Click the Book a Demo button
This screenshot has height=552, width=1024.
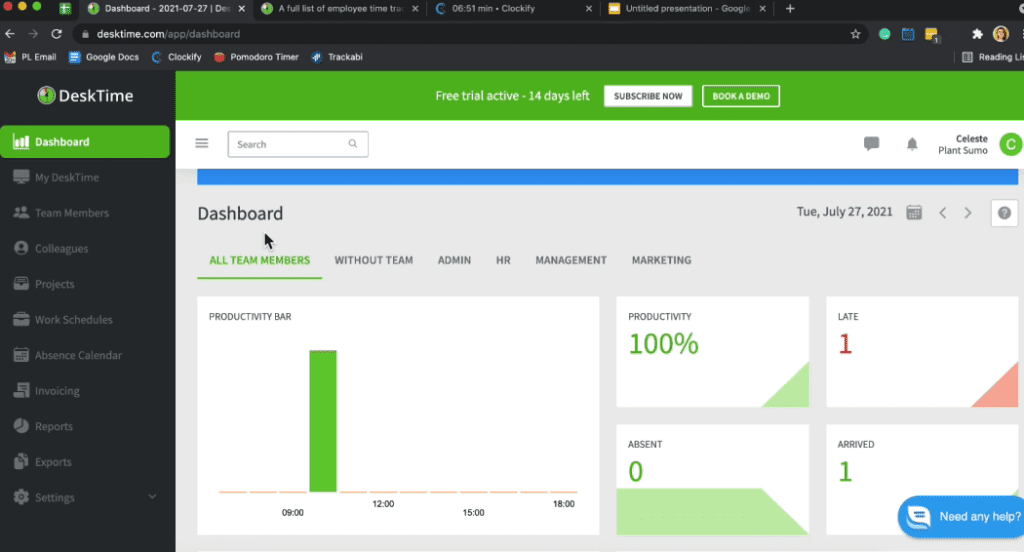[740, 96]
